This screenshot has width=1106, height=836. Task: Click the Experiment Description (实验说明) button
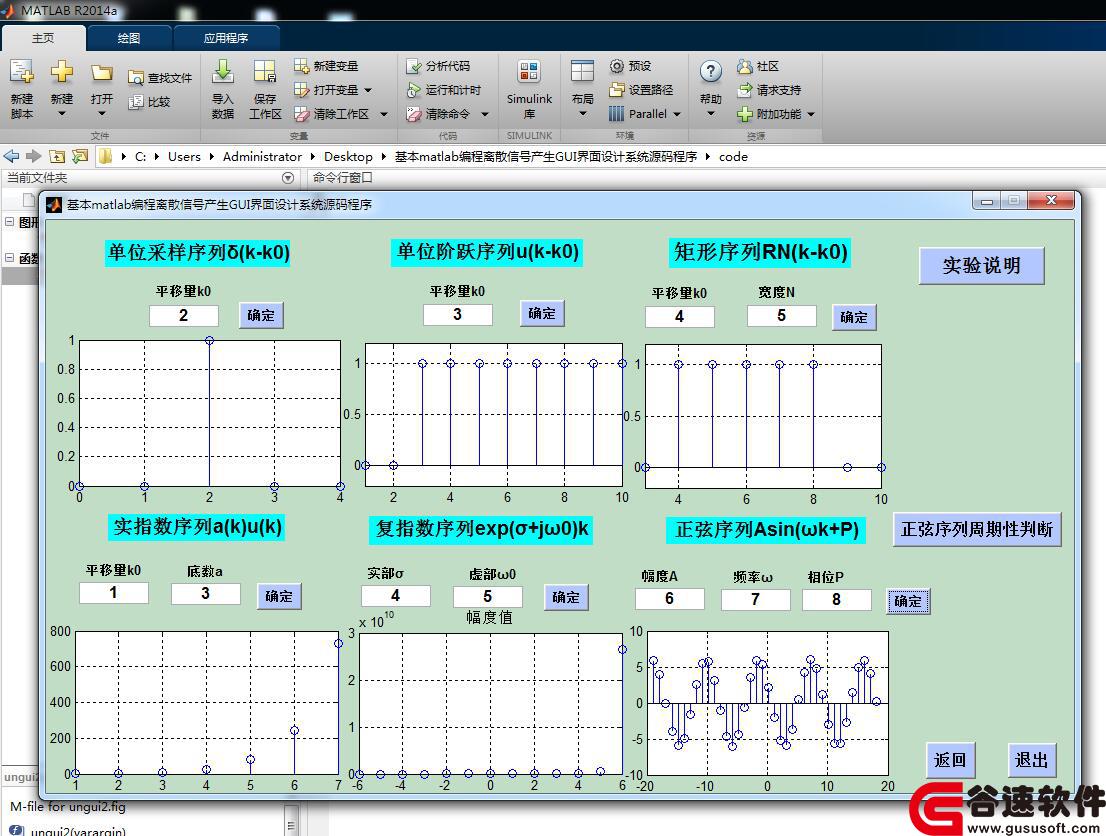pos(981,266)
